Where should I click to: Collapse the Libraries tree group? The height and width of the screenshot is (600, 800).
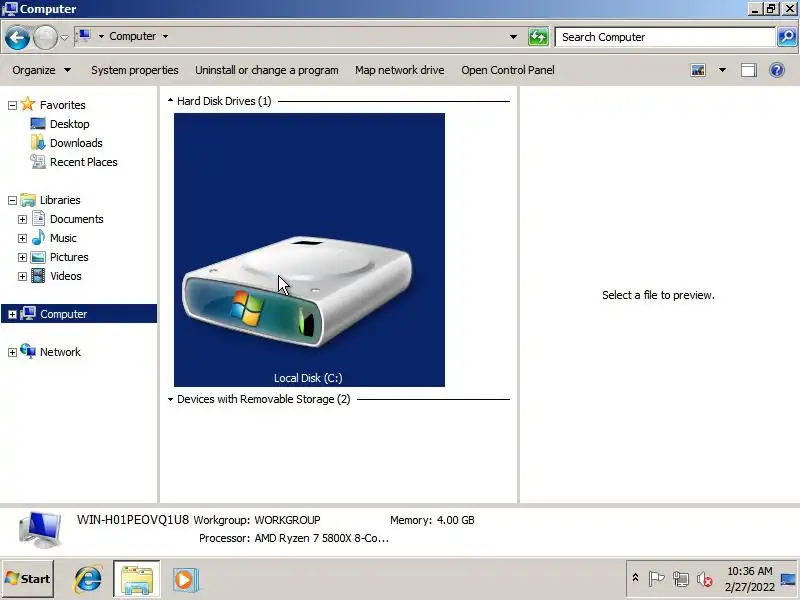[12, 201]
